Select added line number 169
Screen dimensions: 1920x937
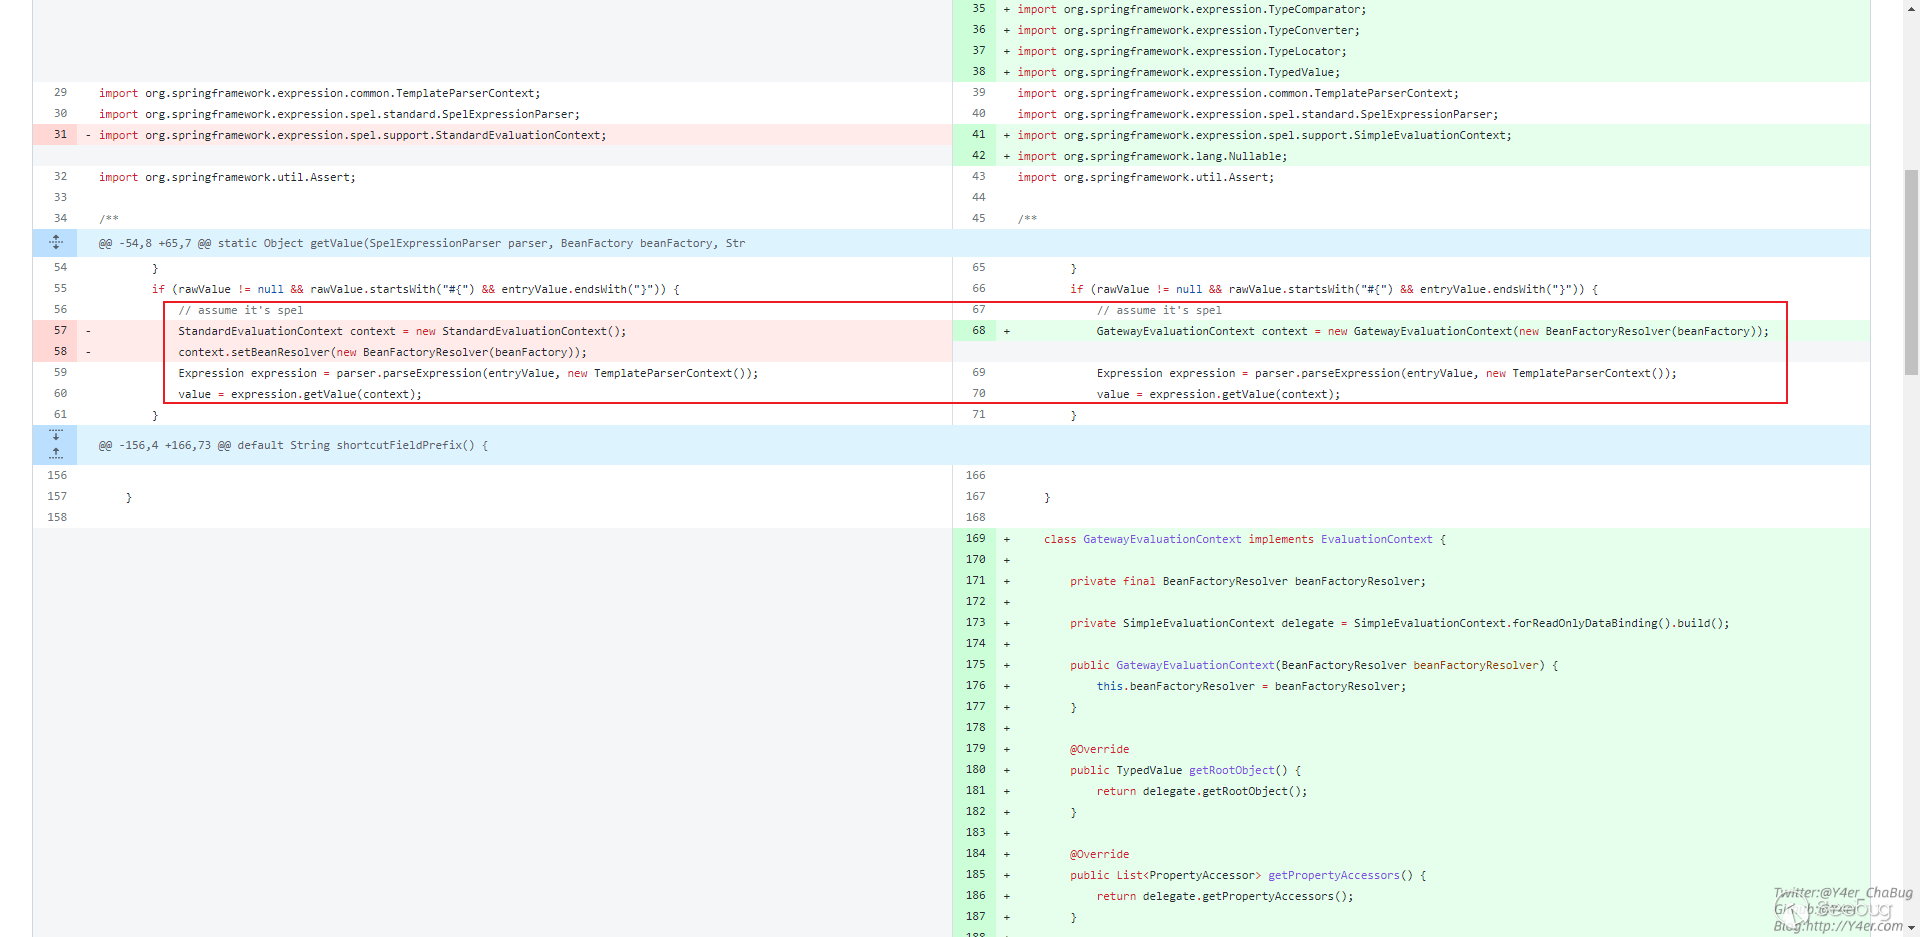point(976,539)
